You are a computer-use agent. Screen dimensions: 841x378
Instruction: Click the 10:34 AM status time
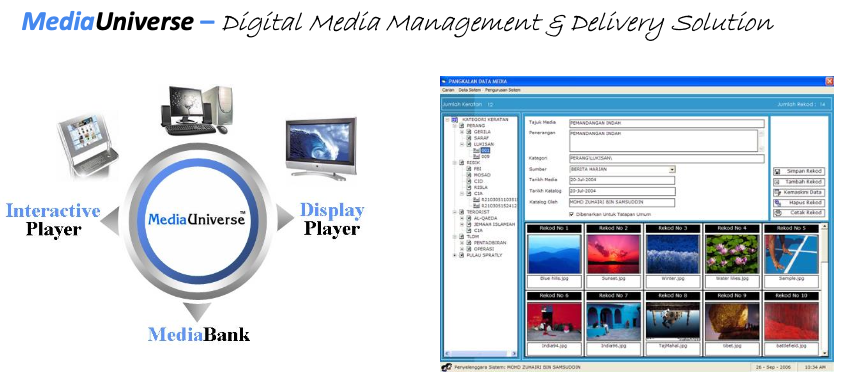815,367
